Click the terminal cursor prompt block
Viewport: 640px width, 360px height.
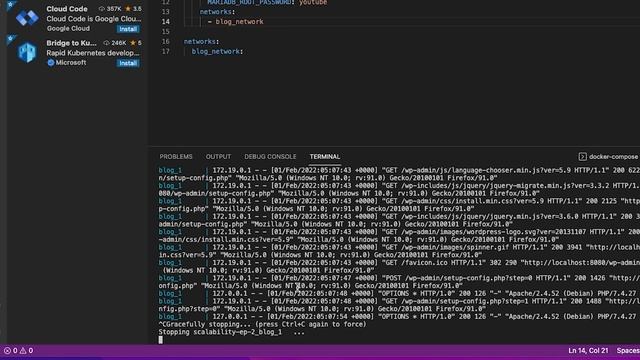[x=160, y=340]
